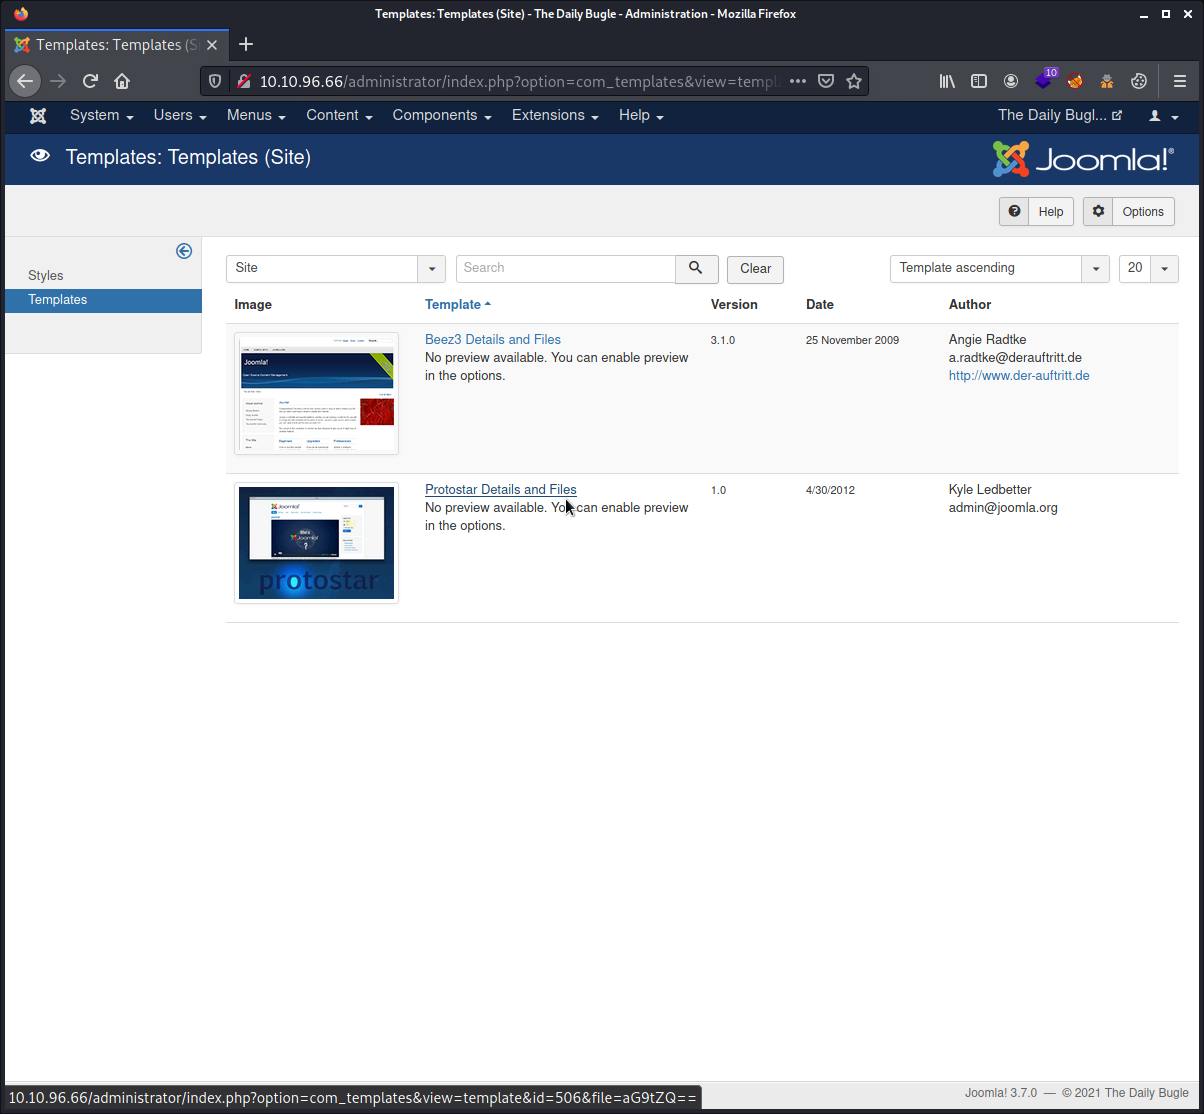This screenshot has height=1114, width=1204.
Task: Toggle the Firefox sidebar view icon
Action: 979,81
